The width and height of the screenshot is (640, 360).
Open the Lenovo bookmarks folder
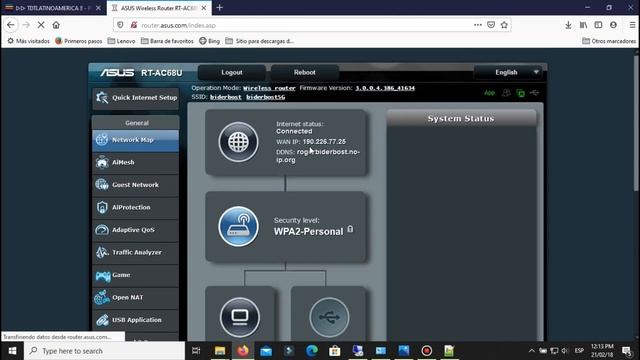click(121, 41)
